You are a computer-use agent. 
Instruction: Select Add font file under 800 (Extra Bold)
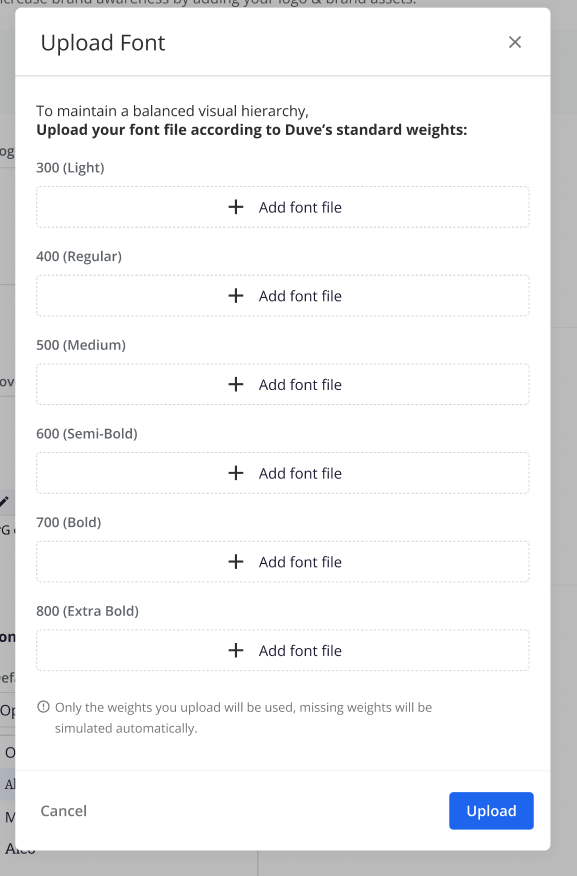(x=298, y=650)
